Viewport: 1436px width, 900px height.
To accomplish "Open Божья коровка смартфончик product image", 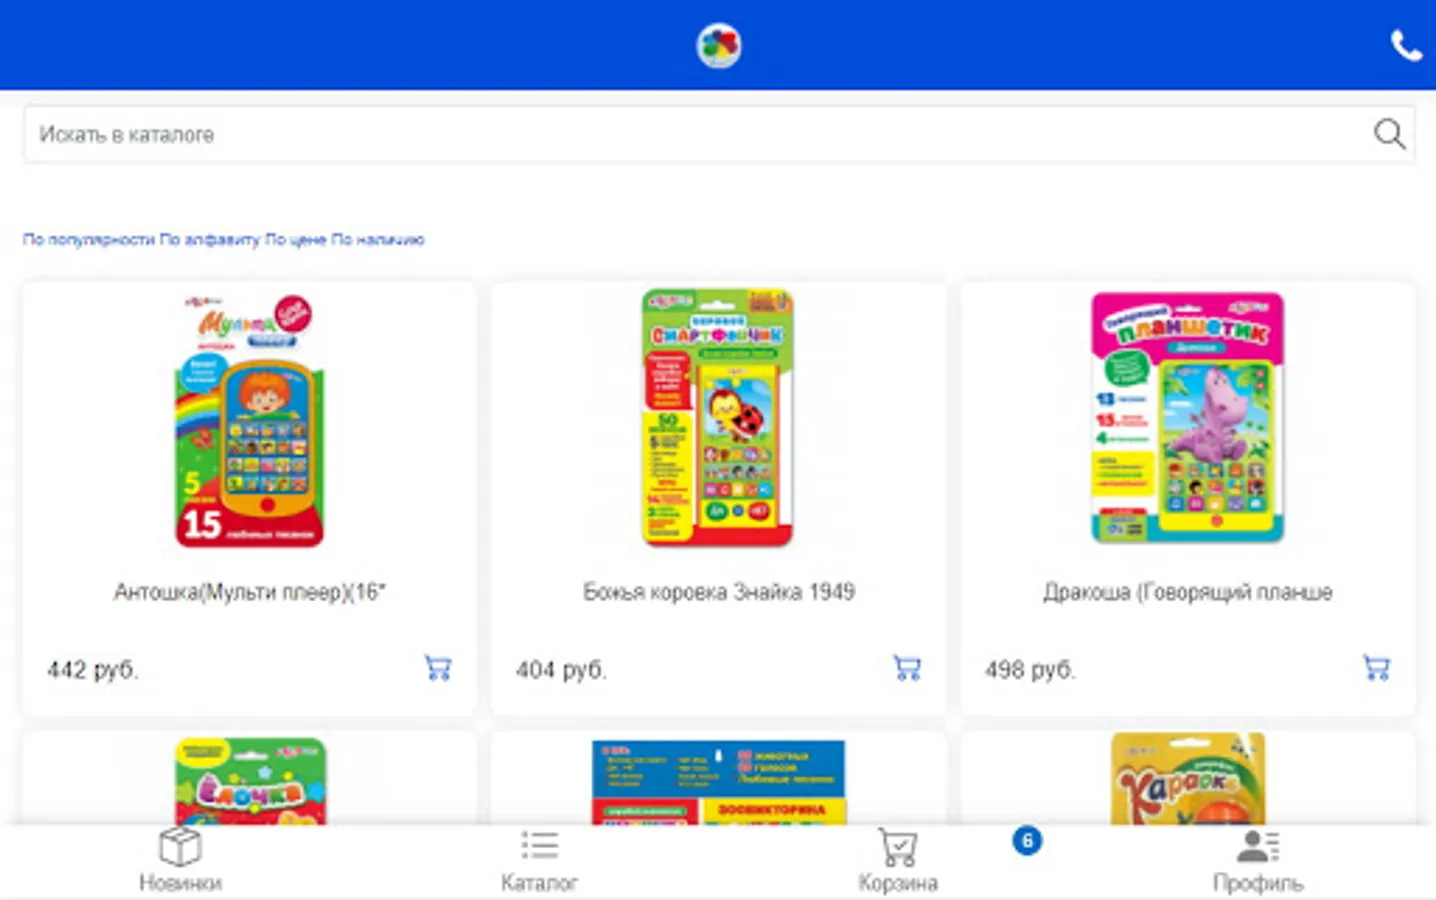I will 718,418.
